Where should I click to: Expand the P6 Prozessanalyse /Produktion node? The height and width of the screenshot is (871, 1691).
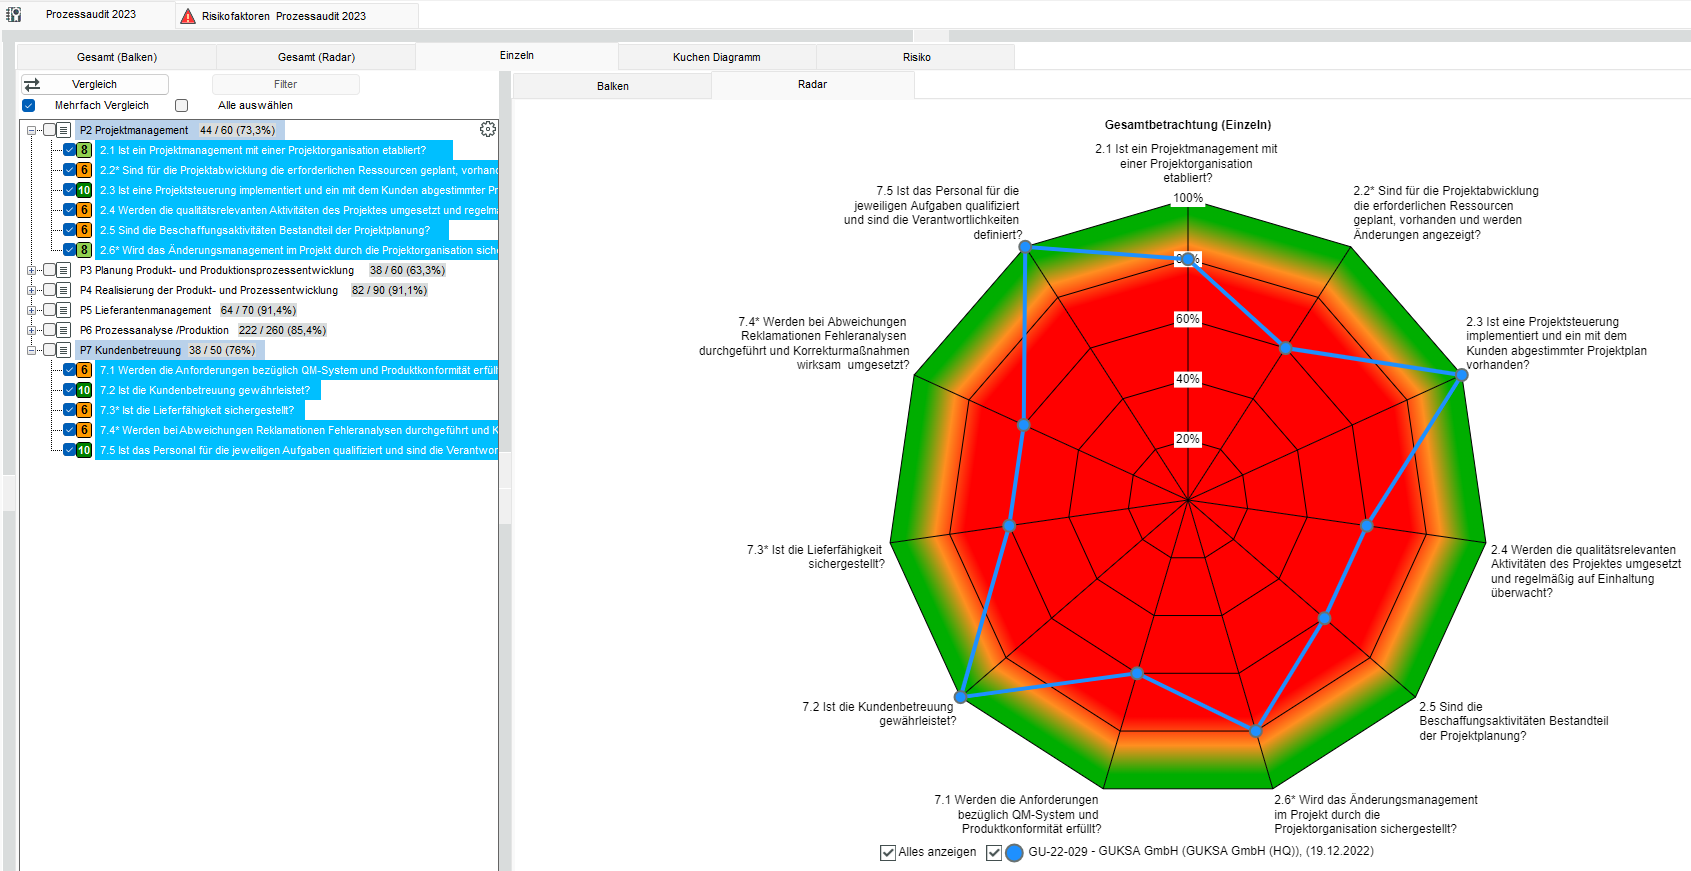pyautogui.click(x=32, y=330)
